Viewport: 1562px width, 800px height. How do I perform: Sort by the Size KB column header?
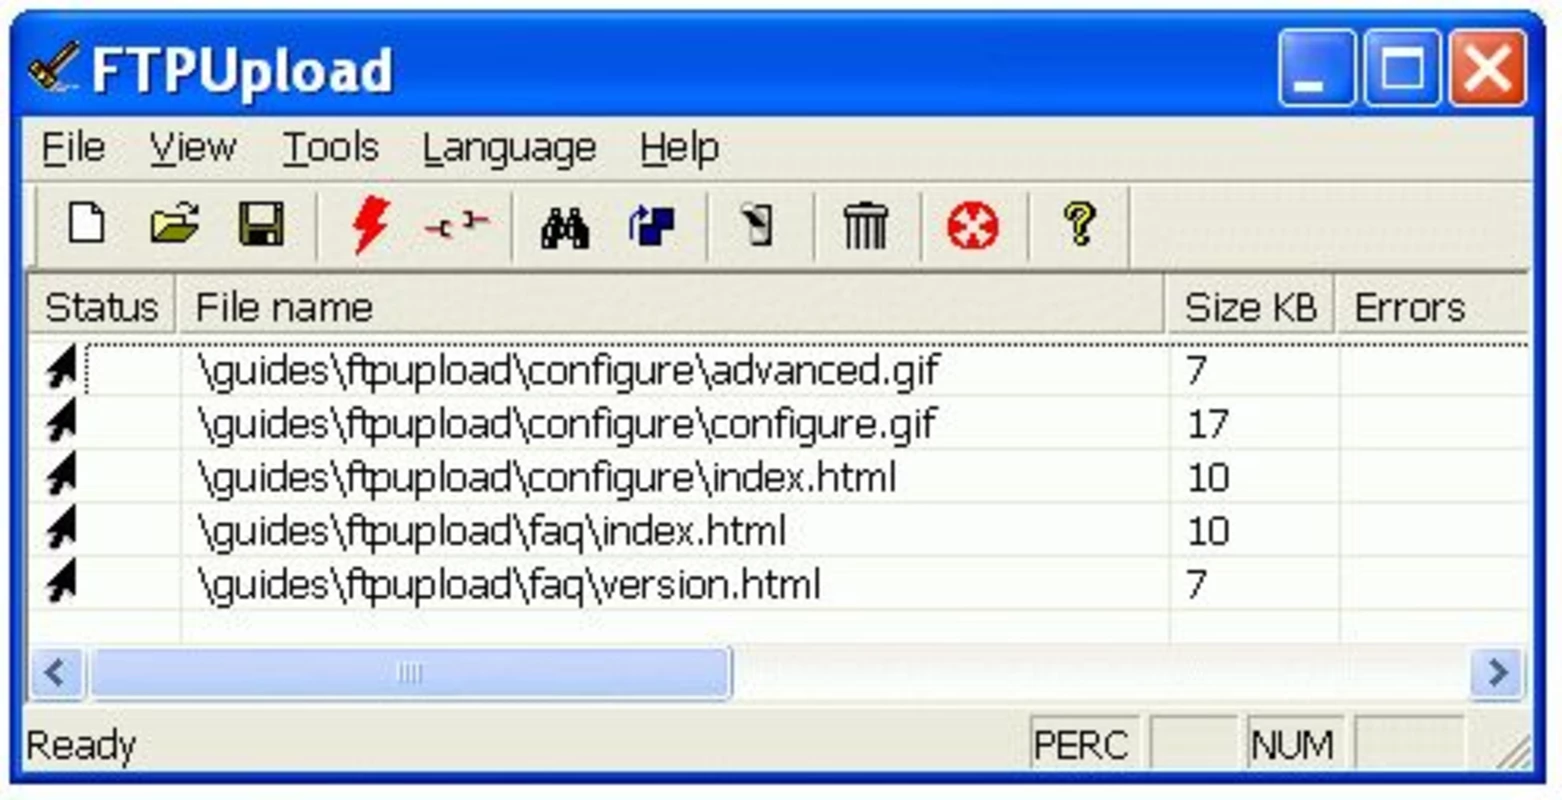[1250, 306]
